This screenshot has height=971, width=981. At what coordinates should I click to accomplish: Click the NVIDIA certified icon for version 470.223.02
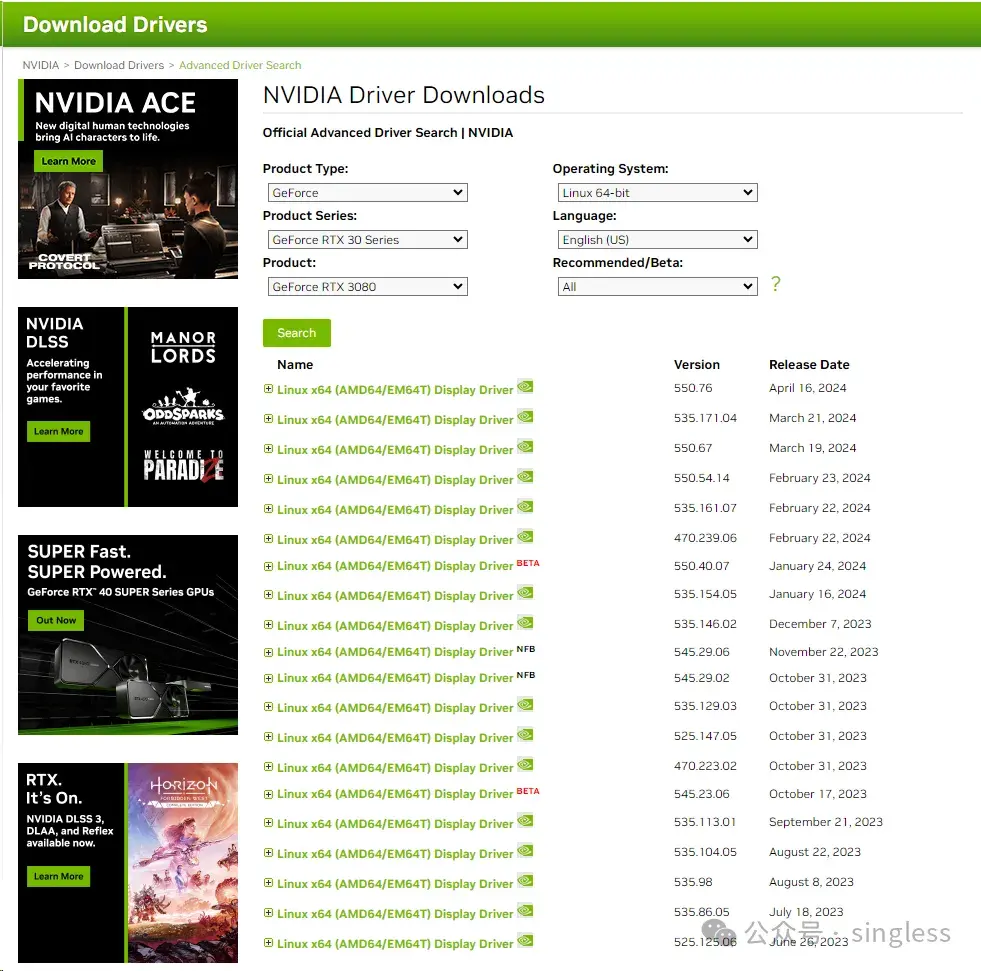[x=525, y=765]
